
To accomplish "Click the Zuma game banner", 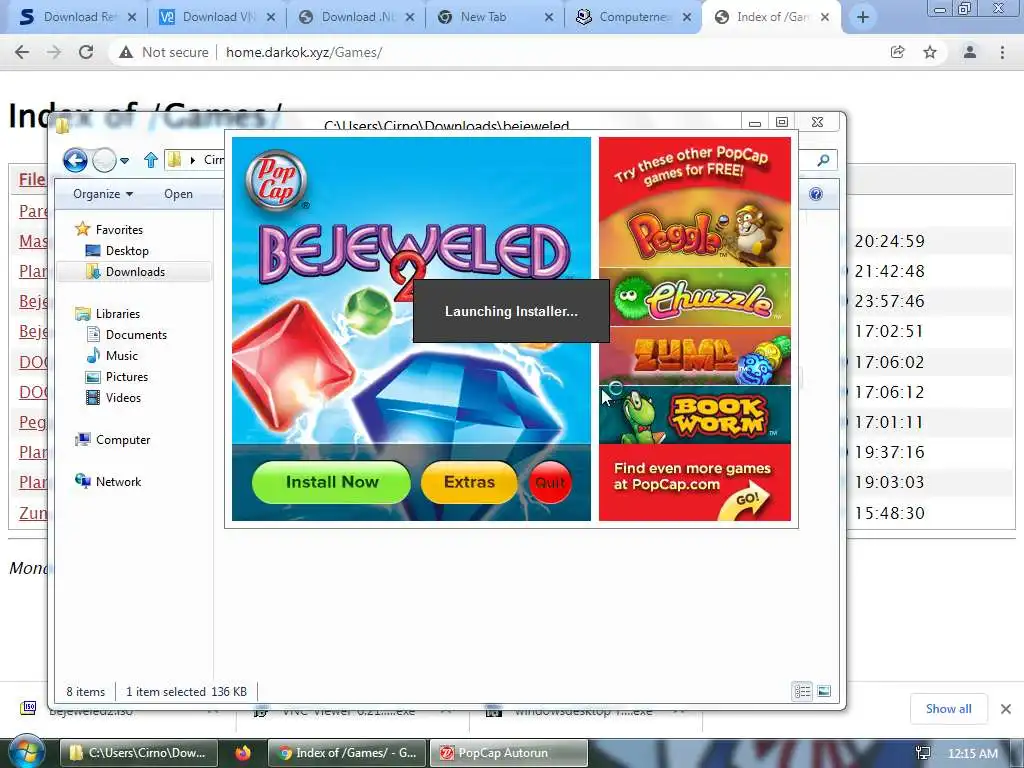I will (x=694, y=356).
